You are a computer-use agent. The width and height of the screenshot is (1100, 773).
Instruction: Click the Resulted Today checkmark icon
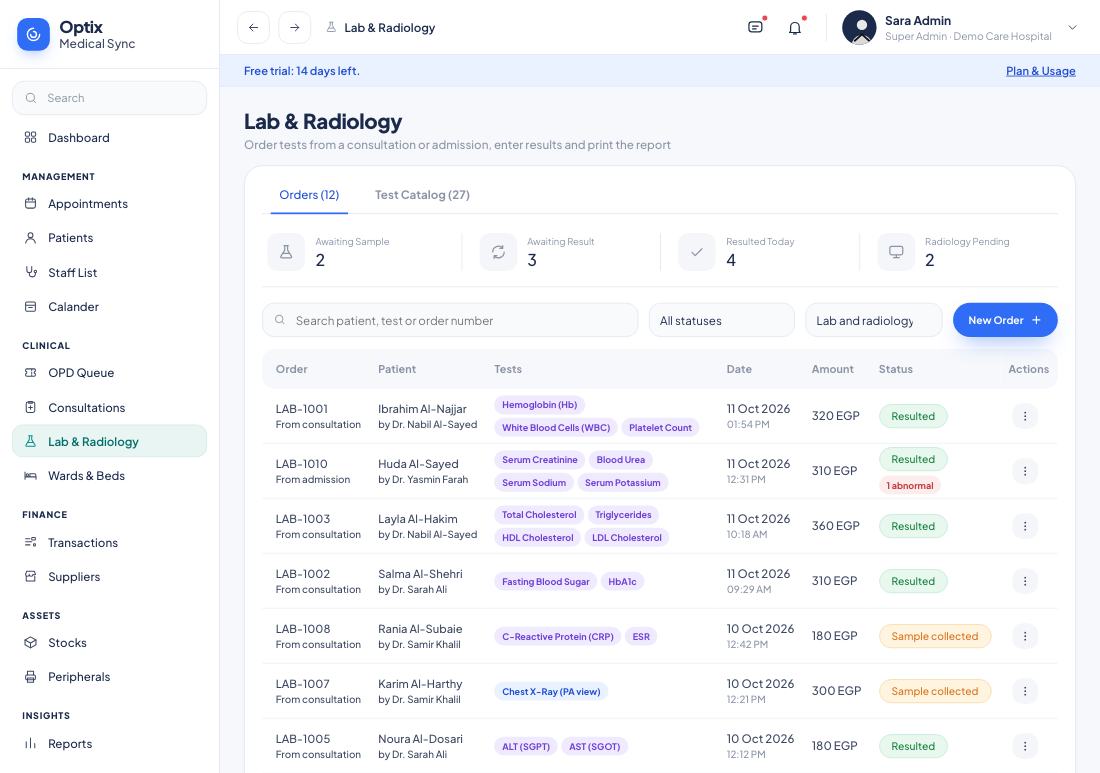pyautogui.click(x=697, y=252)
